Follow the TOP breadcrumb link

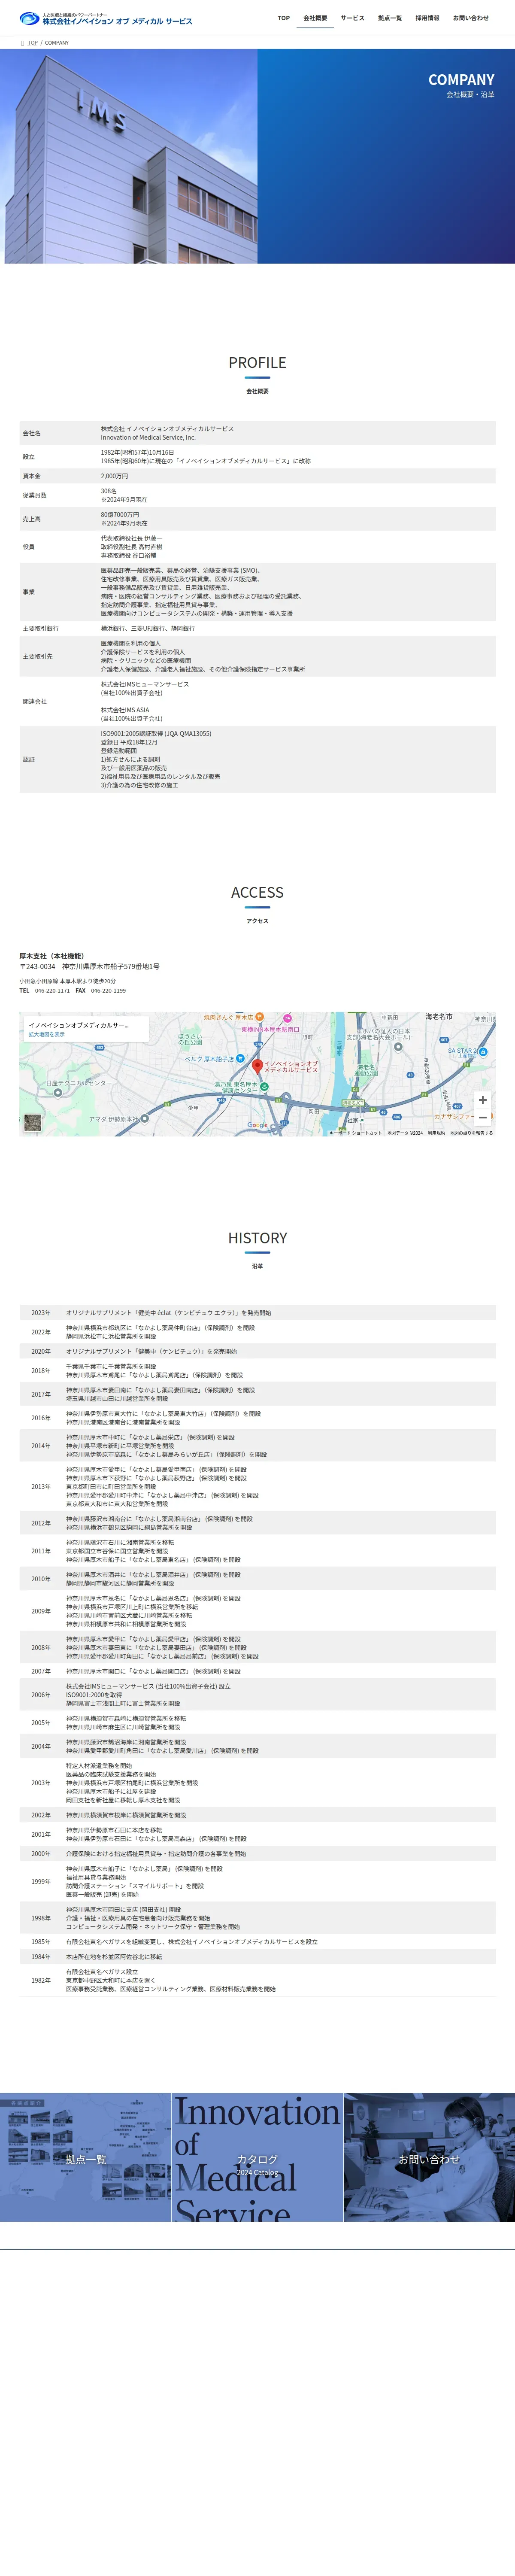pos(33,43)
